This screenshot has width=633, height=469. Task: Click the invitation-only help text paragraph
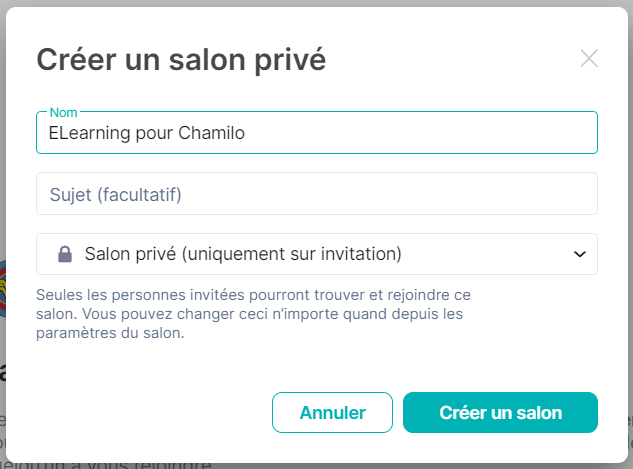pos(252,314)
